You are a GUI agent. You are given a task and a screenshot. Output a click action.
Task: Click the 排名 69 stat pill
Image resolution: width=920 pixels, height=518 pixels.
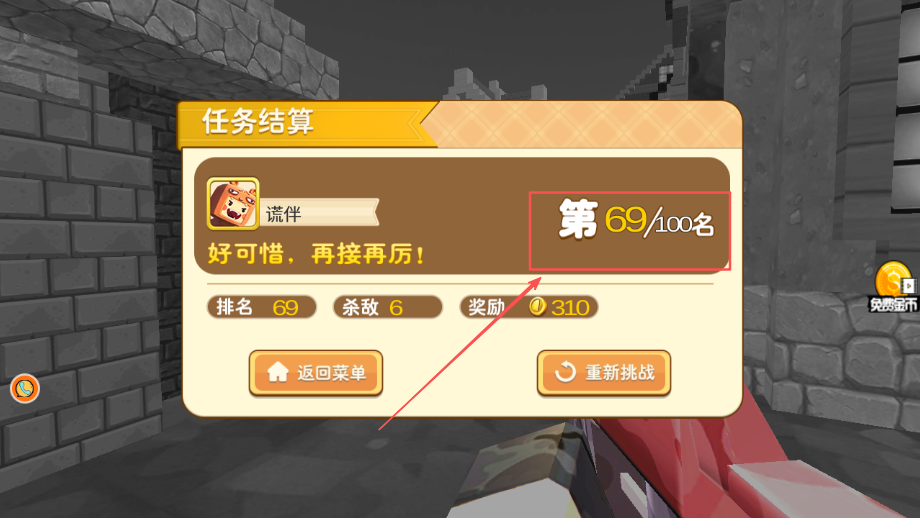point(261,307)
